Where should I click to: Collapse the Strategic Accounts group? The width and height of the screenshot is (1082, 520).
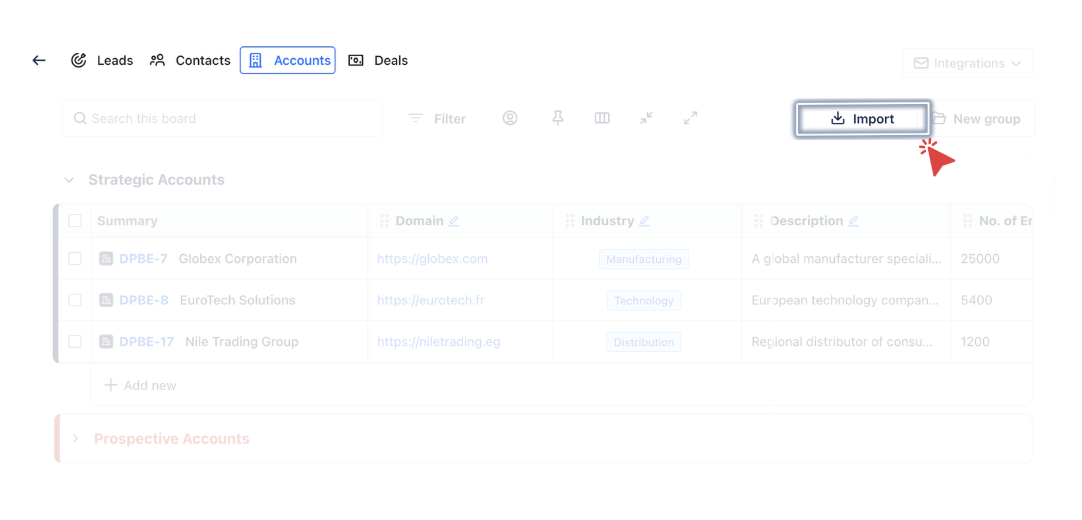(x=69, y=181)
